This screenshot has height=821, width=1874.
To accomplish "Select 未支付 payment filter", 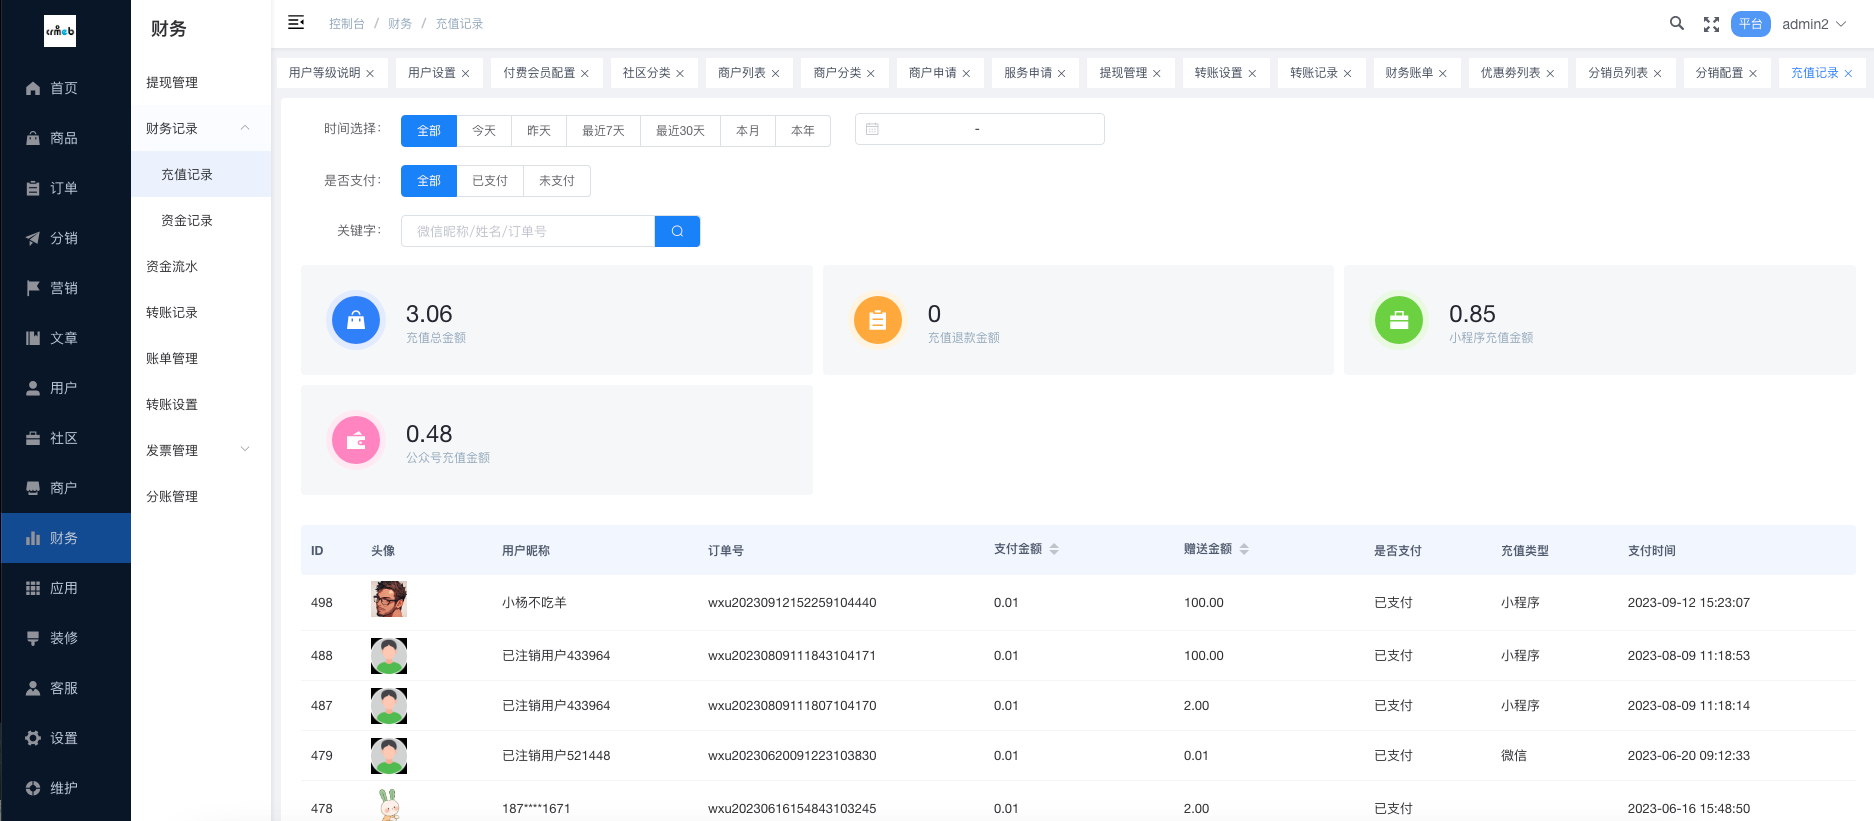I will tap(557, 181).
